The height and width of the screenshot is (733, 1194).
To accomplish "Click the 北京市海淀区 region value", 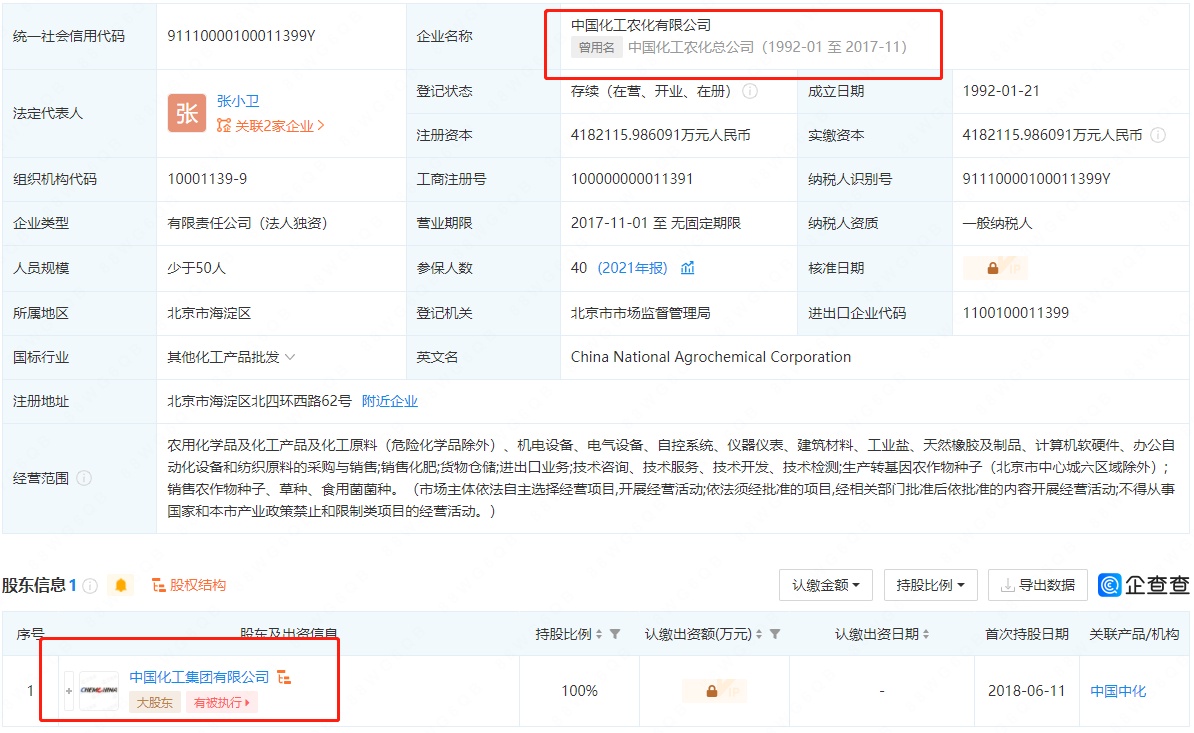I will [209, 313].
